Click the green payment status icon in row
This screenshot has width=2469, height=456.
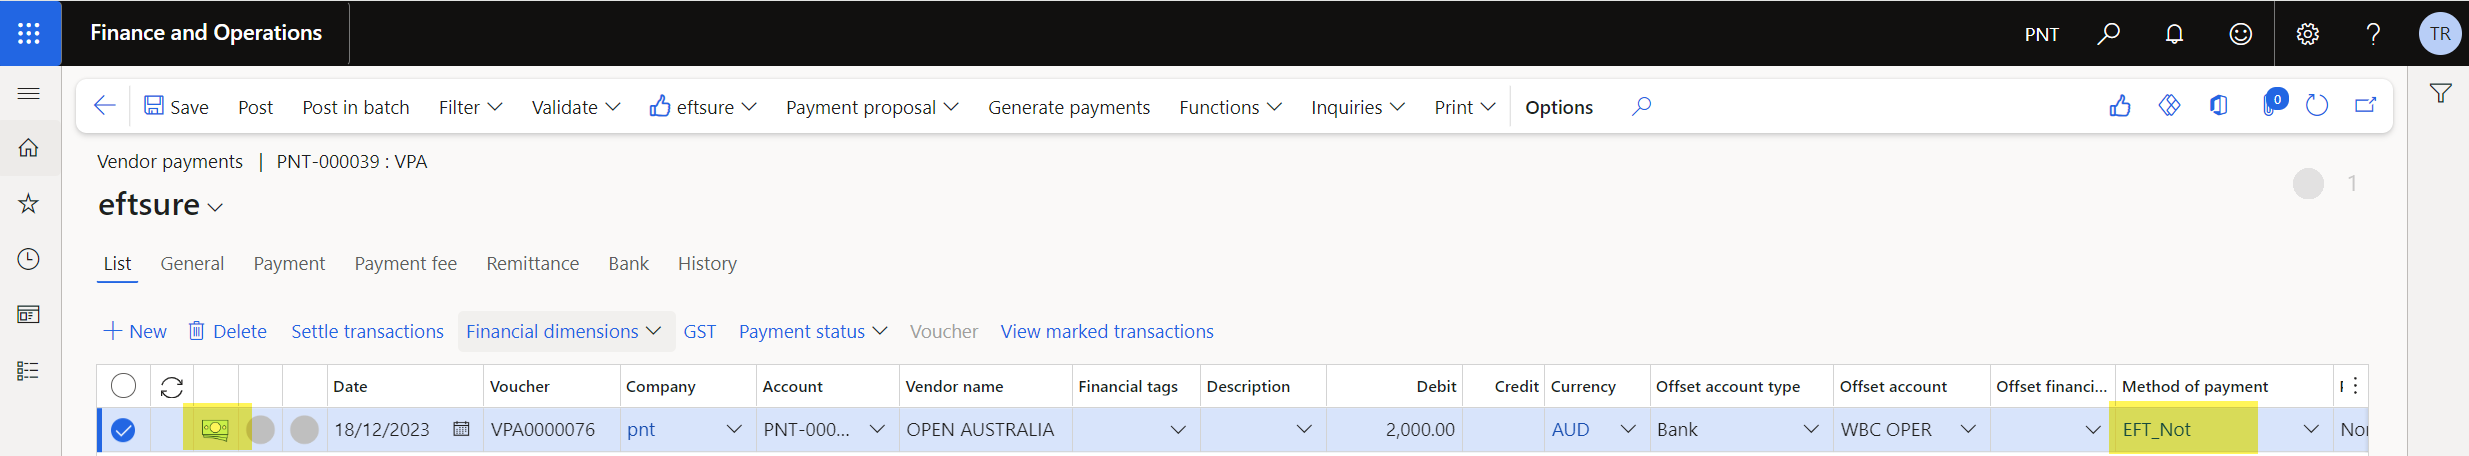pos(215,430)
